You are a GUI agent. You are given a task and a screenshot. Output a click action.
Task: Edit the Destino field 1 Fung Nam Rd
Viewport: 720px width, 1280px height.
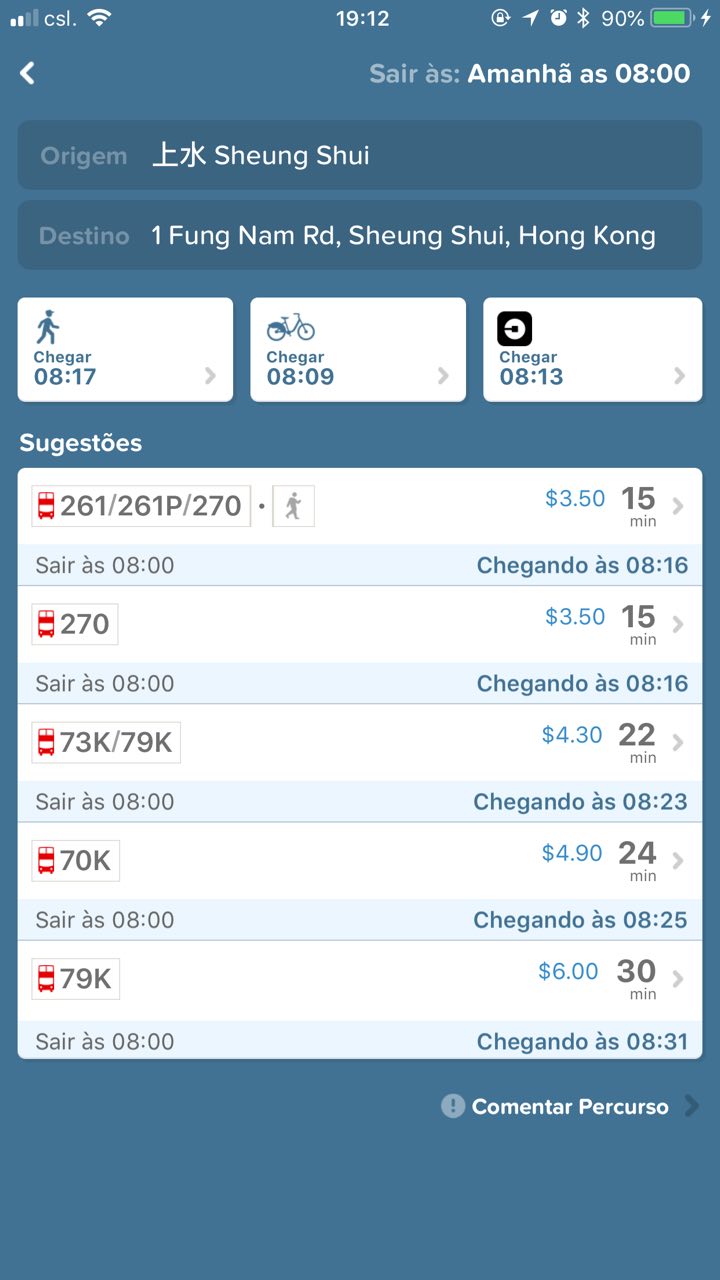pos(360,236)
